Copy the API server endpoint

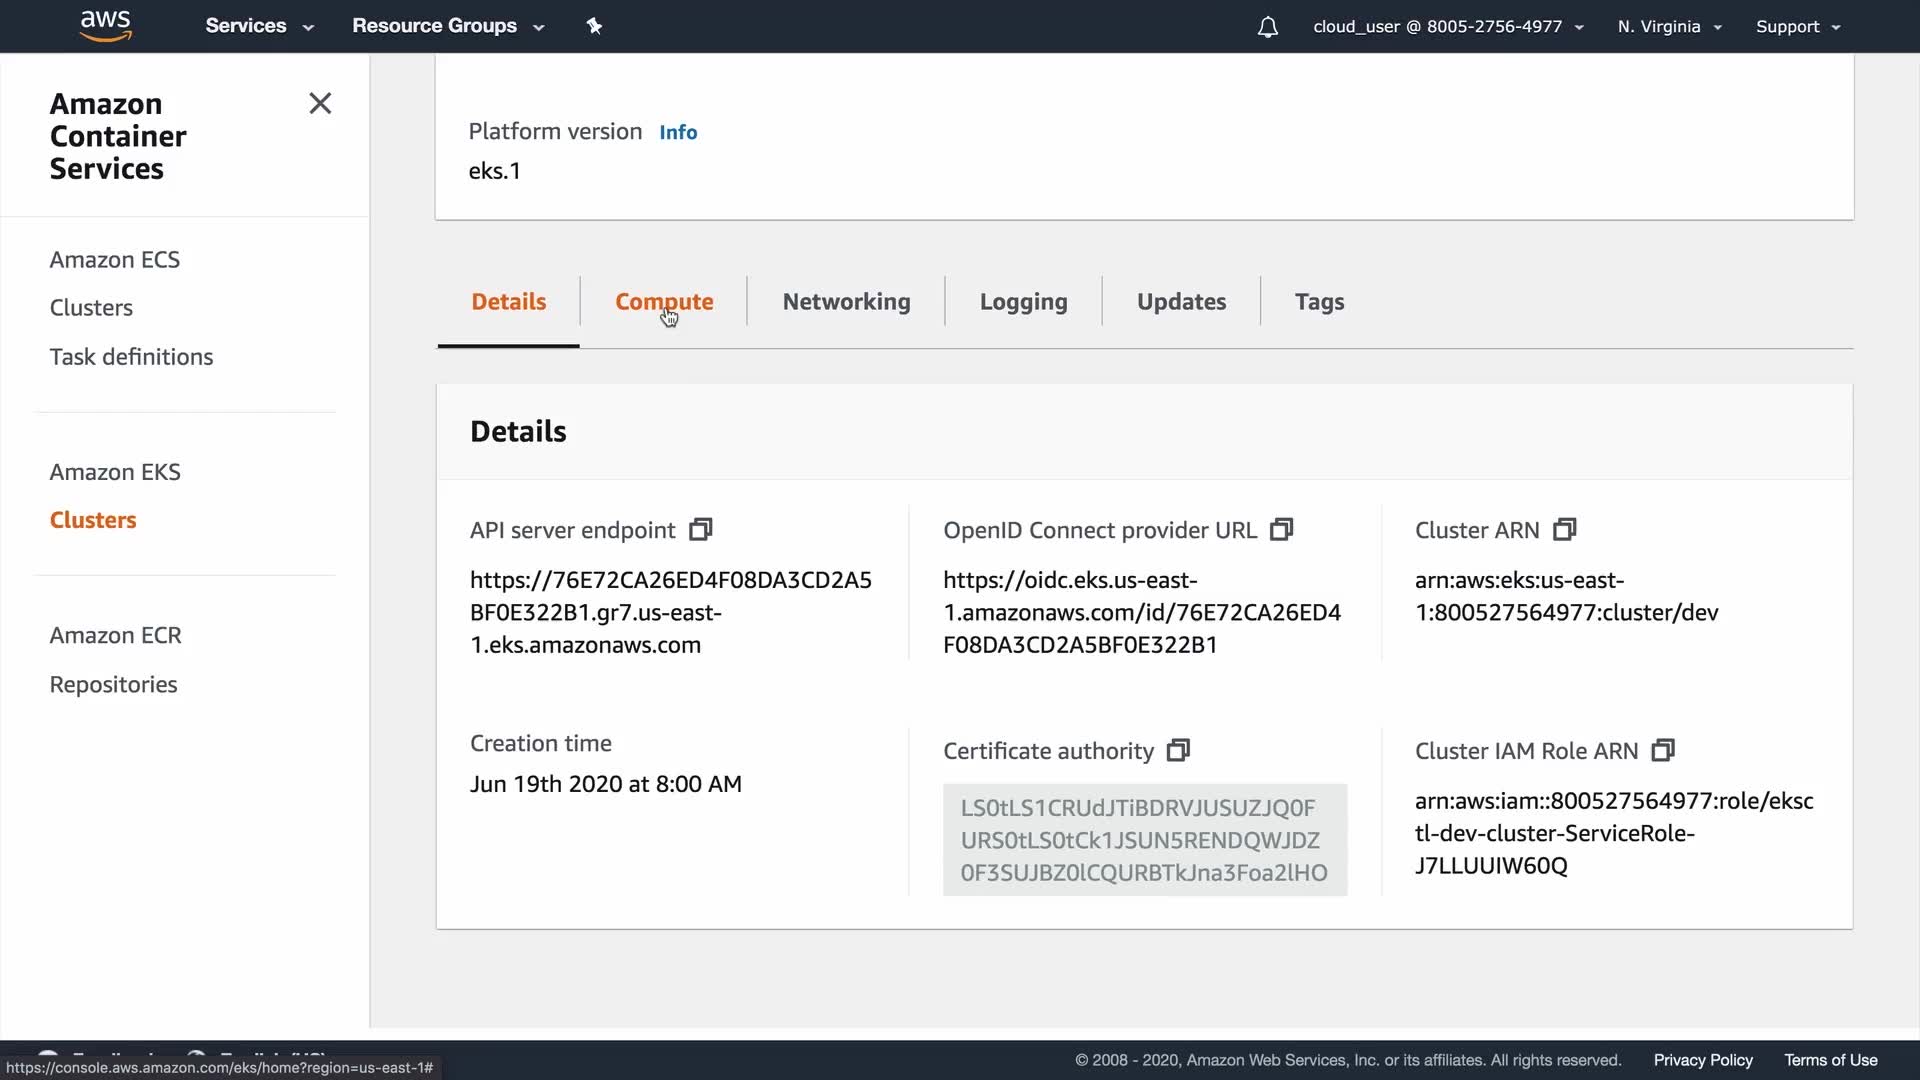pyautogui.click(x=701, y=529)
